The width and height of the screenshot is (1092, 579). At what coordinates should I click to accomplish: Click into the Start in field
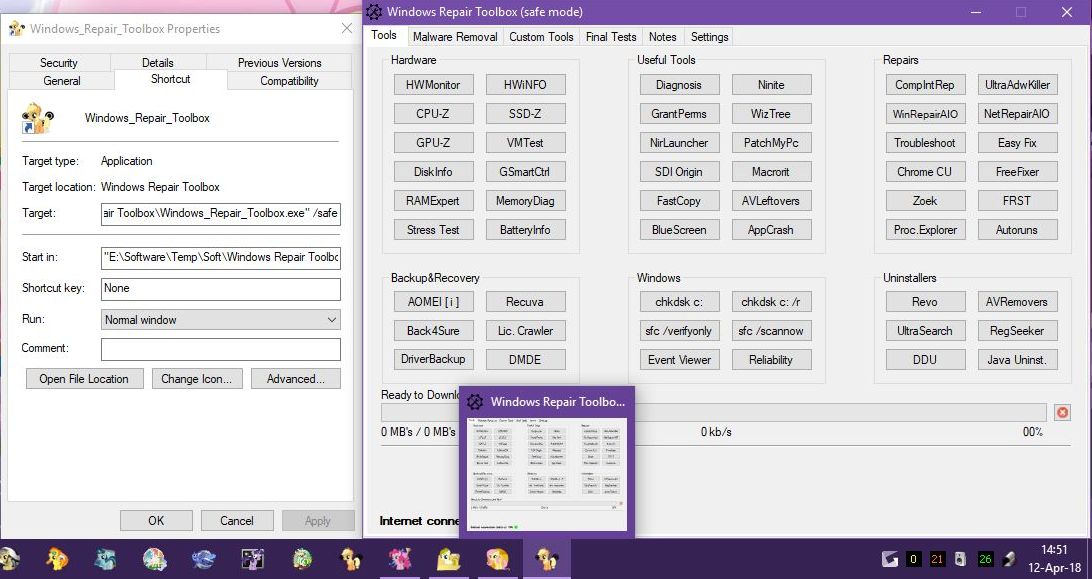pyautogui.click(x=221, y=257)
